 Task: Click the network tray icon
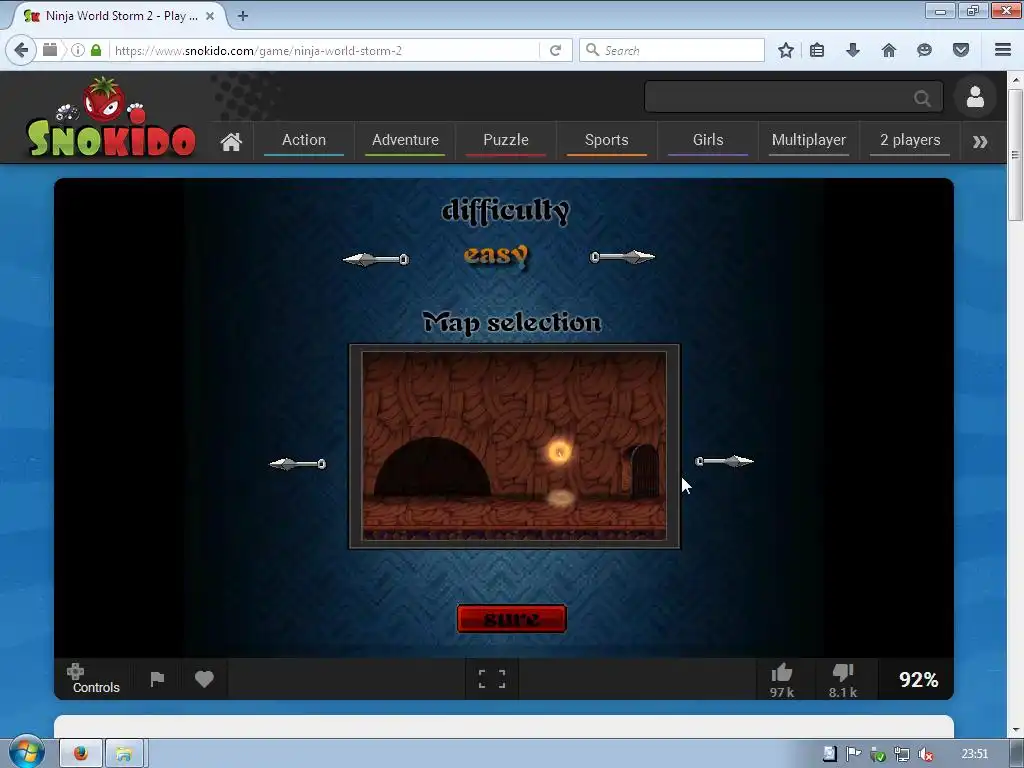click(x=902, y=754)
